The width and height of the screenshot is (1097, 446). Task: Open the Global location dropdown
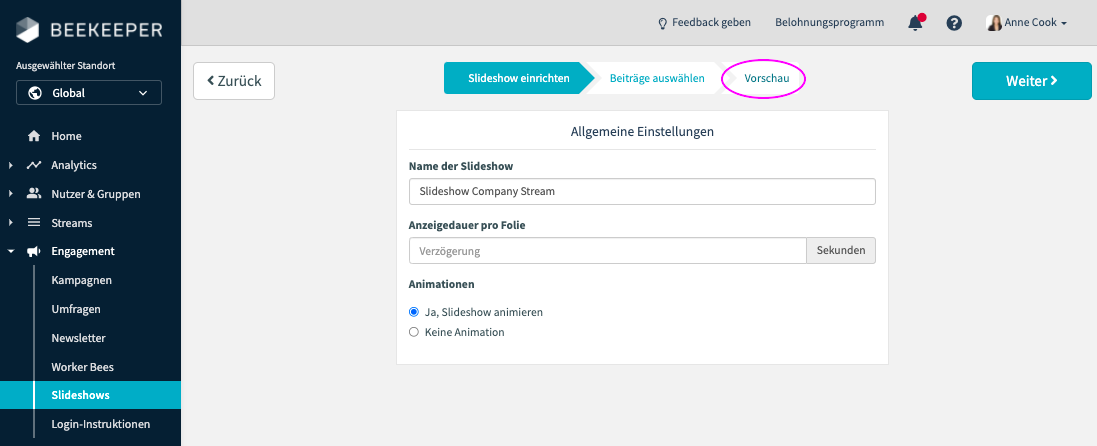tap(89, 93)
